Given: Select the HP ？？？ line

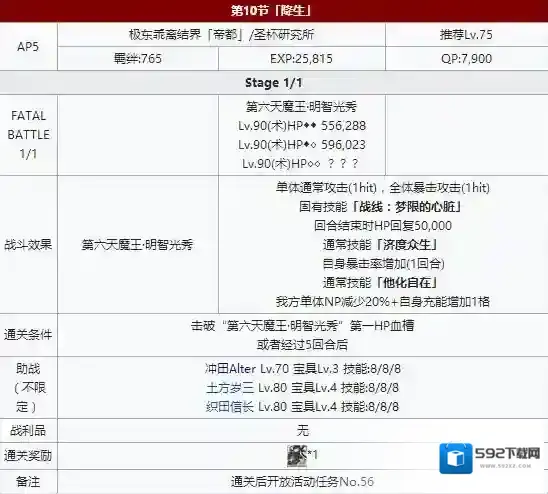Looking at the screenshot, I should pos(301,163).
